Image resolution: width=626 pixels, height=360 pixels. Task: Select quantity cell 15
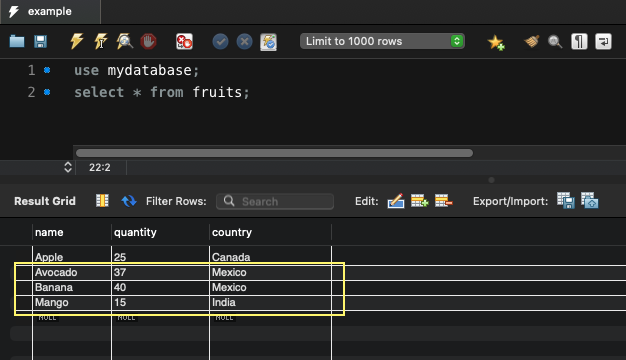pos(160,303)
